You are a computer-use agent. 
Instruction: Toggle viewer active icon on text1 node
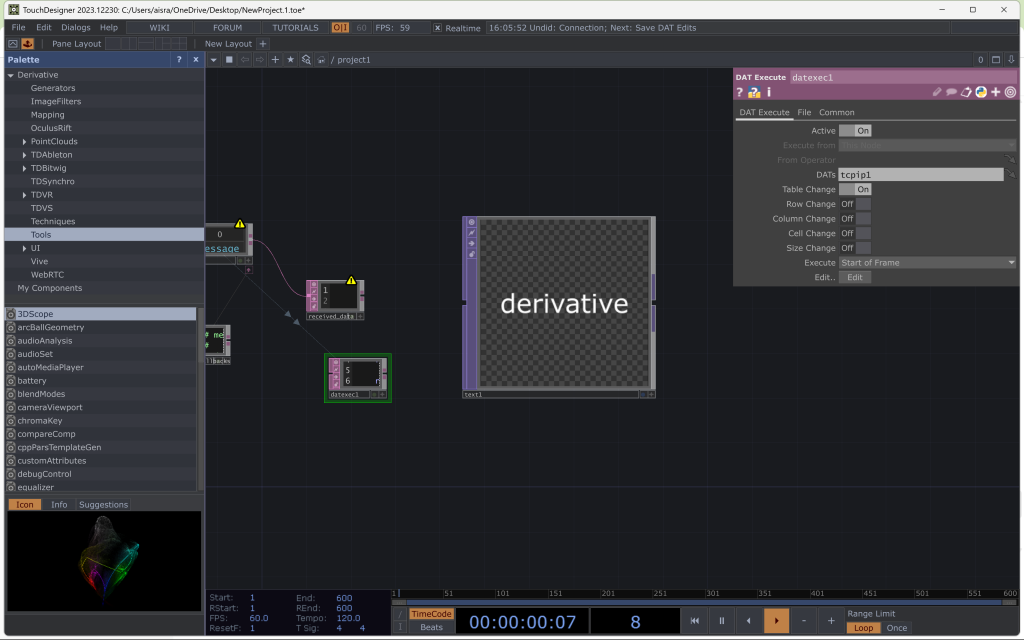tap(652, 394)
